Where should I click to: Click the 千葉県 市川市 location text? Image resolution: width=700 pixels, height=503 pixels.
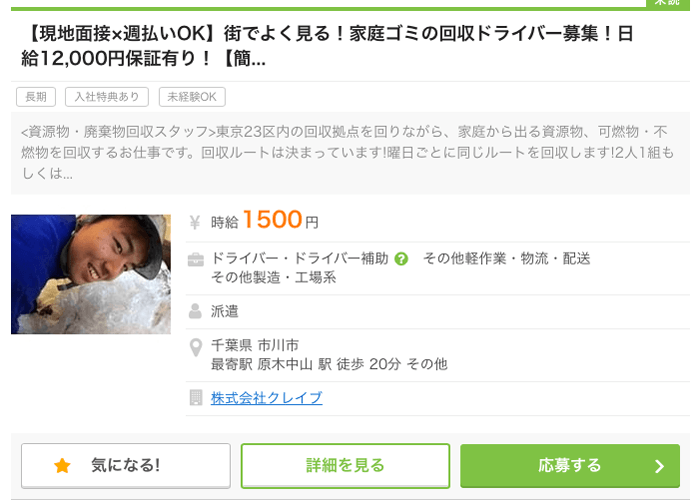pyautogui.click(x=255, y=345)
